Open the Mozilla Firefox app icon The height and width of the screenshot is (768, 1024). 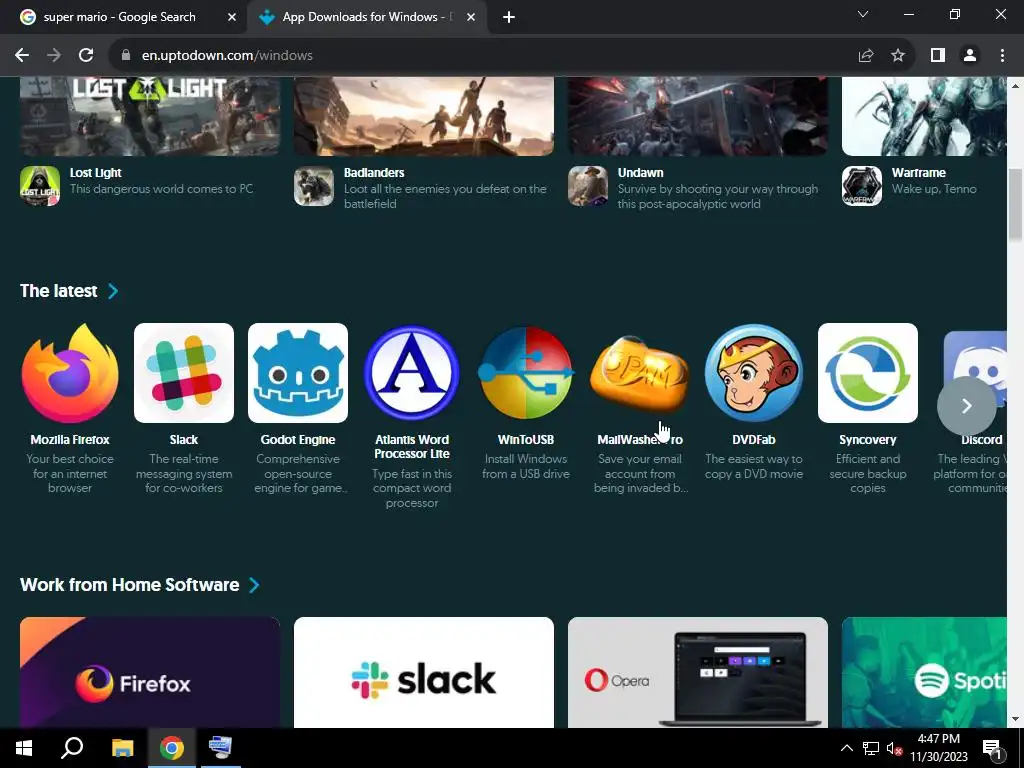click(x=70, y=373)
